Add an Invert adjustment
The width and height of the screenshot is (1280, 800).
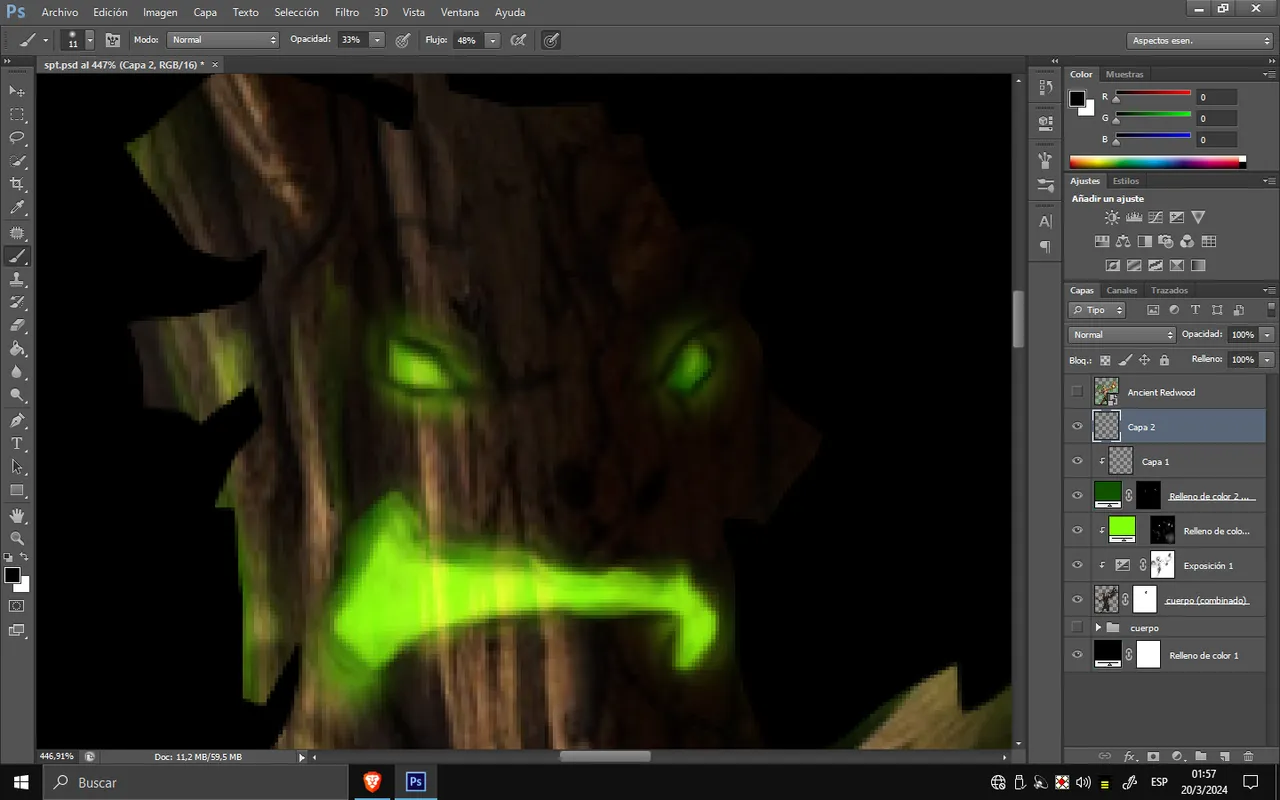click(x=1112, y=265)
